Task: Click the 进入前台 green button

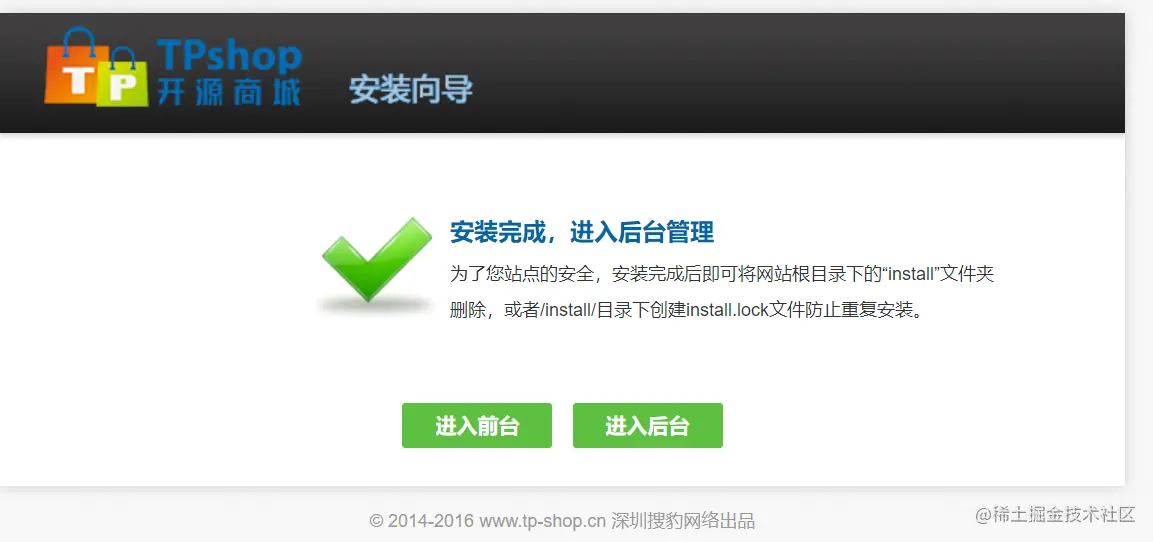Action: pos(476,425)
